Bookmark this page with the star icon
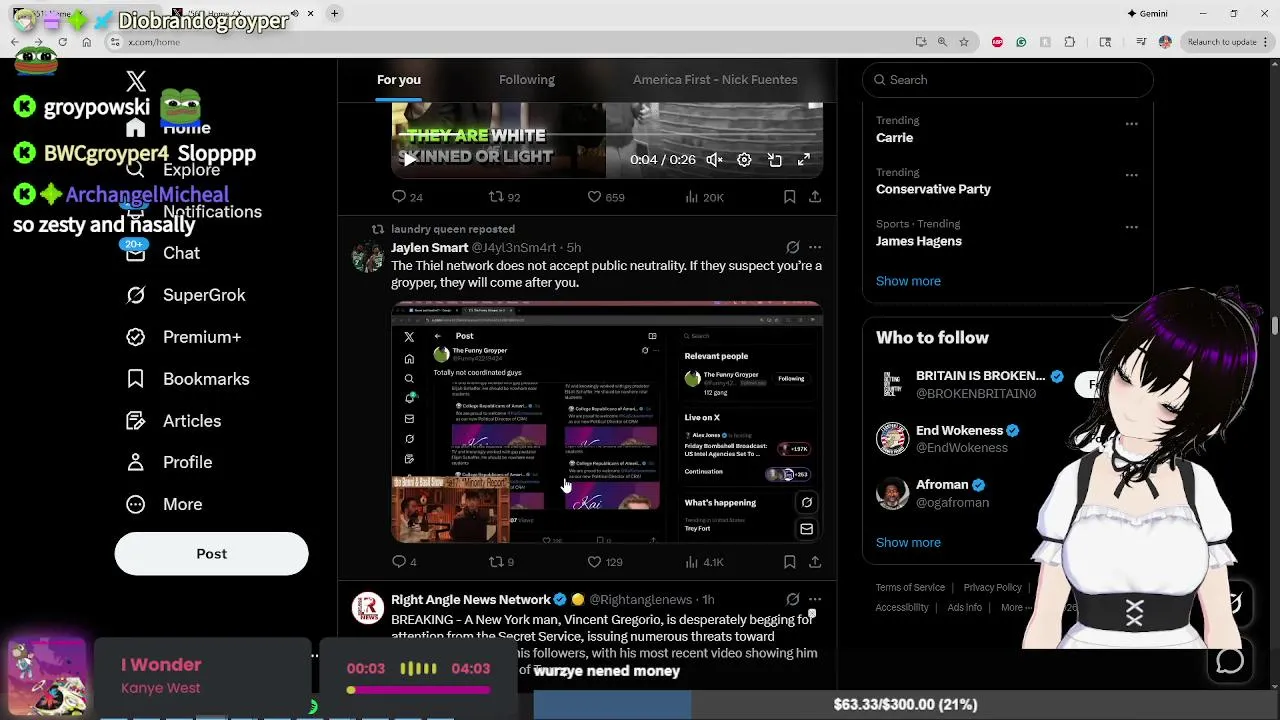This screenshot has width=1280, height=720. (x=964, y=42)
